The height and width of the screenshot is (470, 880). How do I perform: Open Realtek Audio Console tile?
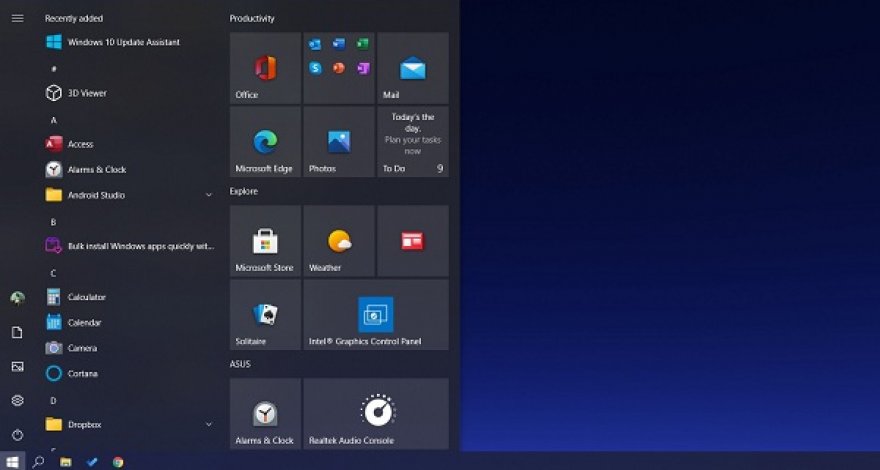pyautogui.click(x=376, y=414)
